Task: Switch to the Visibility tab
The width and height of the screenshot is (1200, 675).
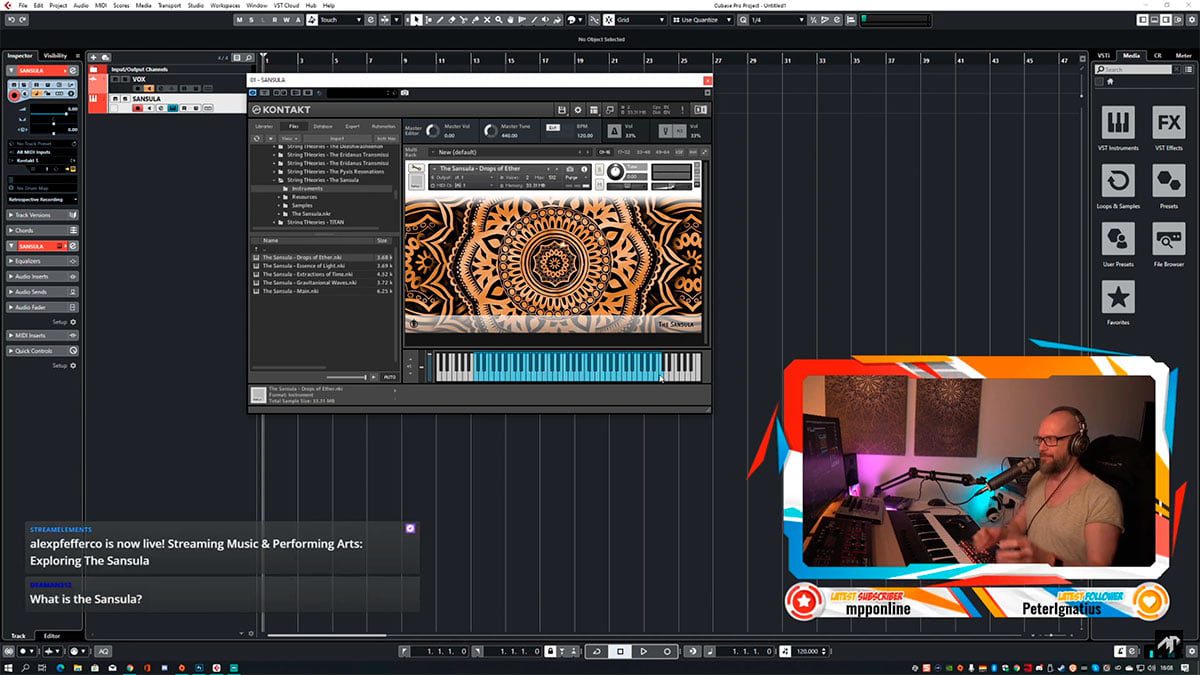Action: tap(55, 56)
